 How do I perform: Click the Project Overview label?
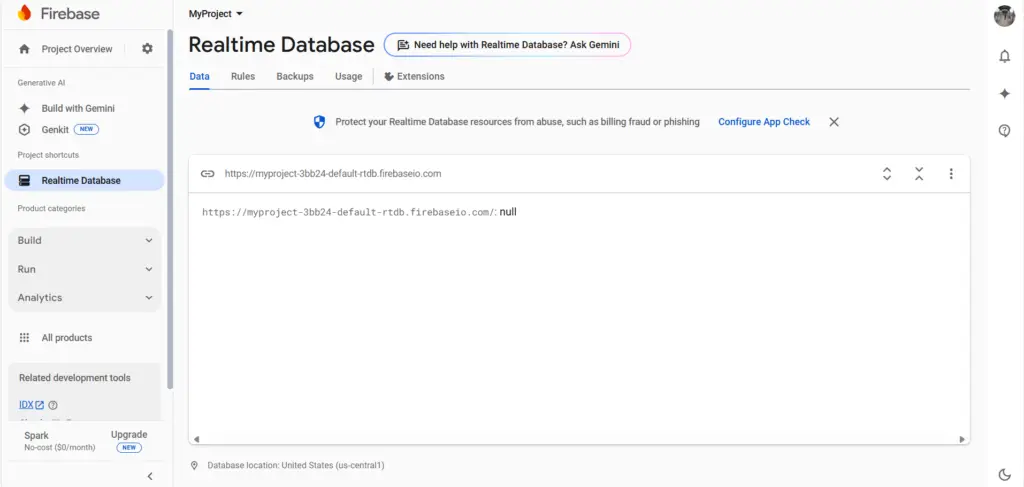point(77,49)
